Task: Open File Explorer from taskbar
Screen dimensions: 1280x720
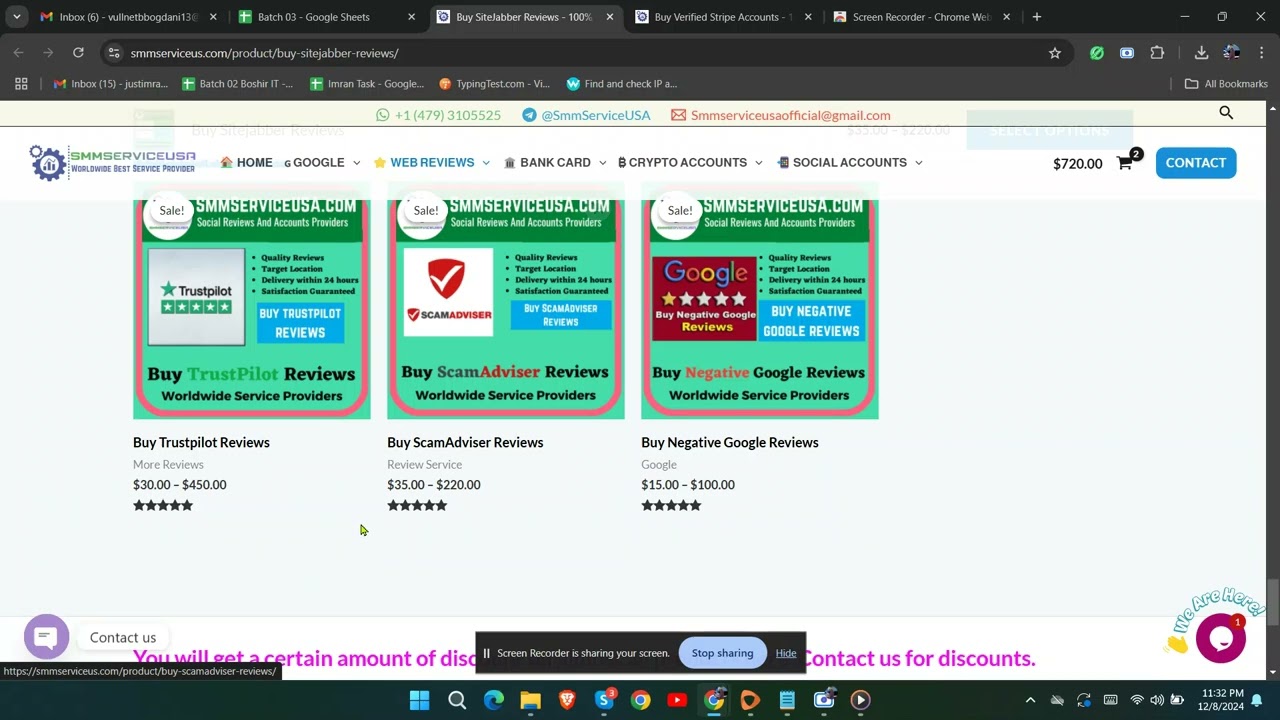Action: [x=530, y=700]
